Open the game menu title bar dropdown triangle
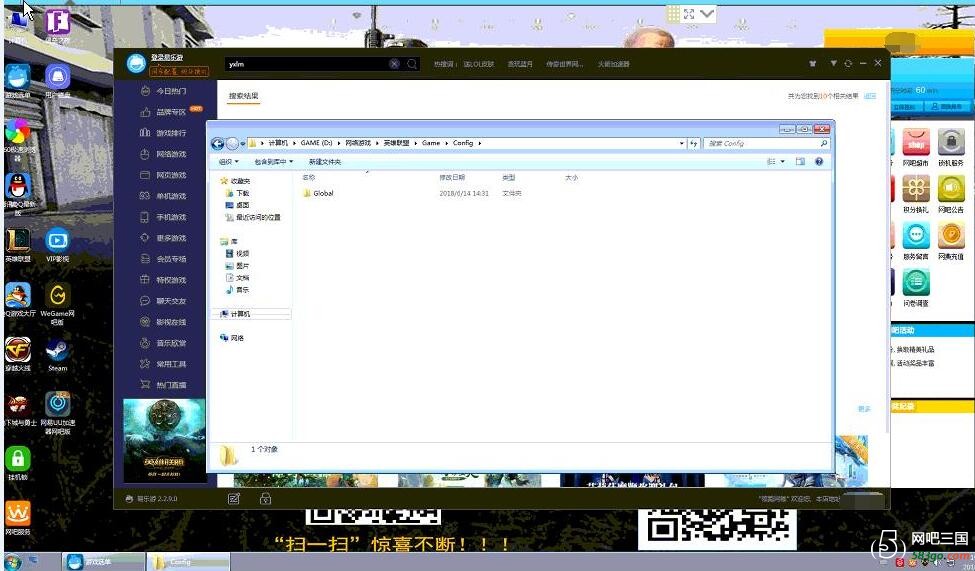 [833, 63]
